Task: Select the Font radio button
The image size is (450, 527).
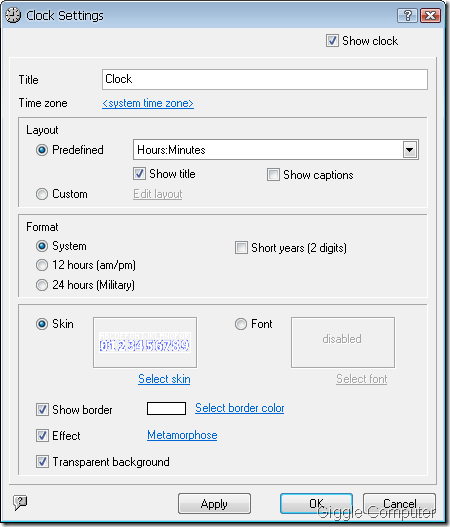Action: point(241,324)
